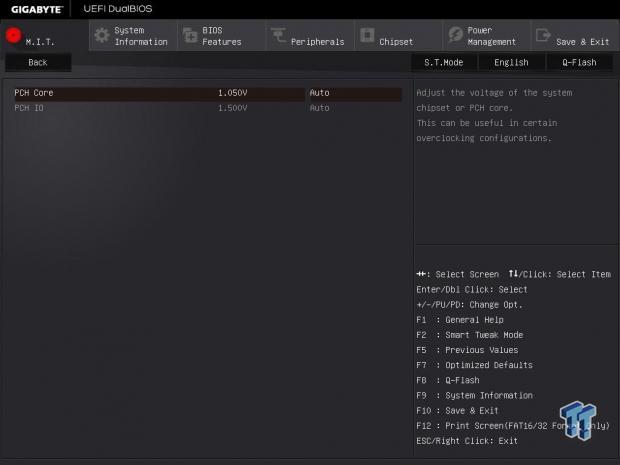Switch to the Chipset tab
The height and width of the screenshot is (465, 620).
point(396,42)
